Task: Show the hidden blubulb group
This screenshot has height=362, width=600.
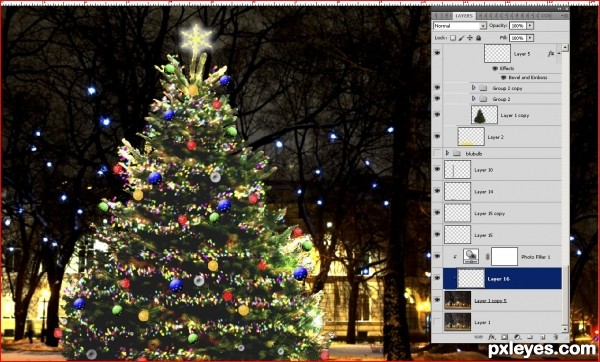Action: click(437, 153)
